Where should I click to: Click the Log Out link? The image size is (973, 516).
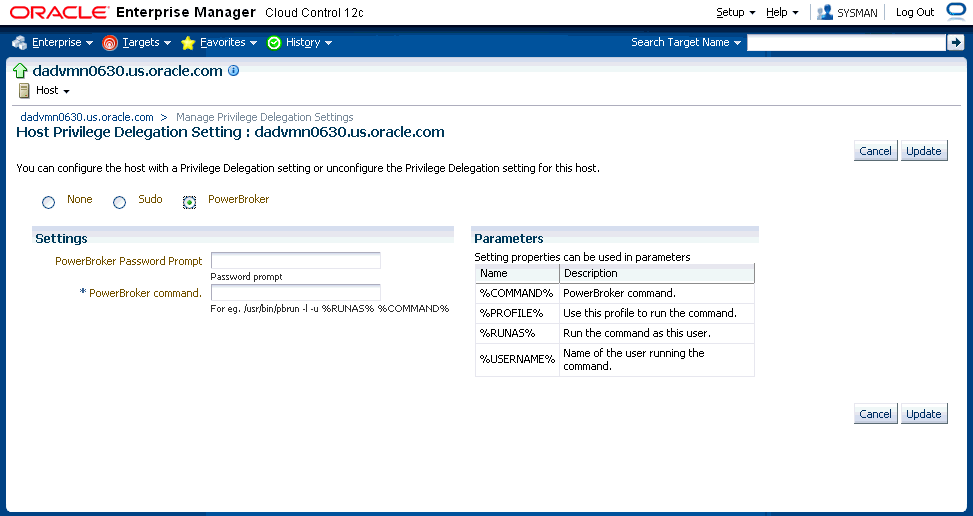click(915, 12)
